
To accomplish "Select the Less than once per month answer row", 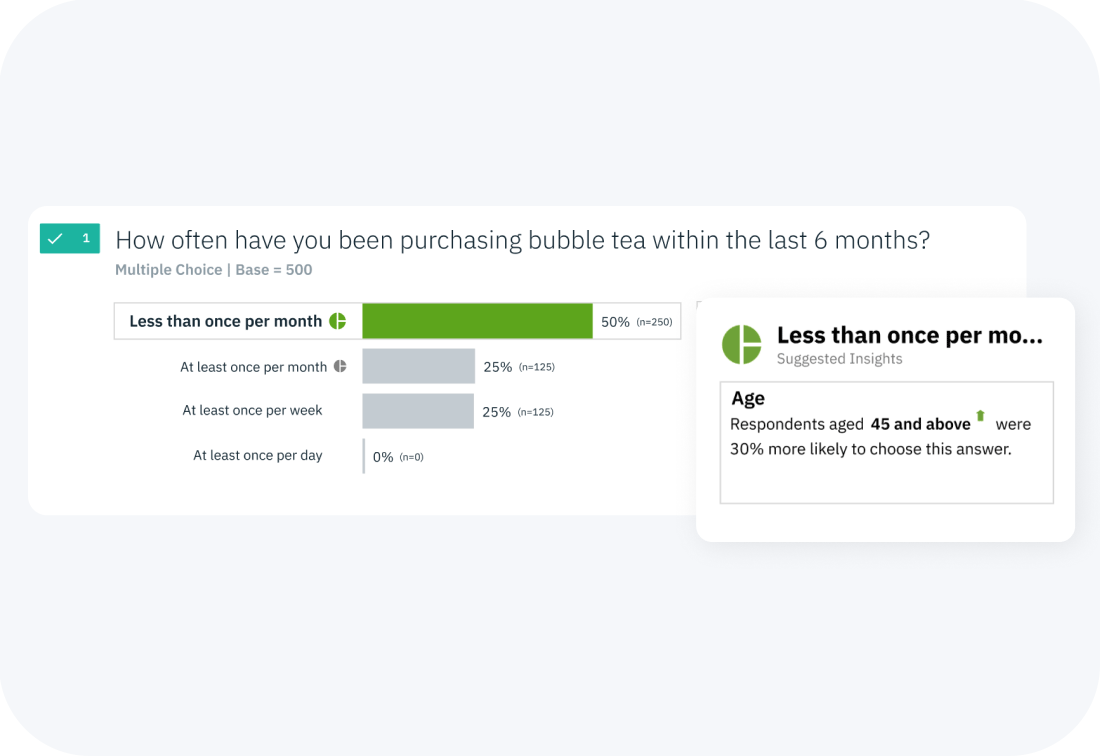I will coord(397,321).
